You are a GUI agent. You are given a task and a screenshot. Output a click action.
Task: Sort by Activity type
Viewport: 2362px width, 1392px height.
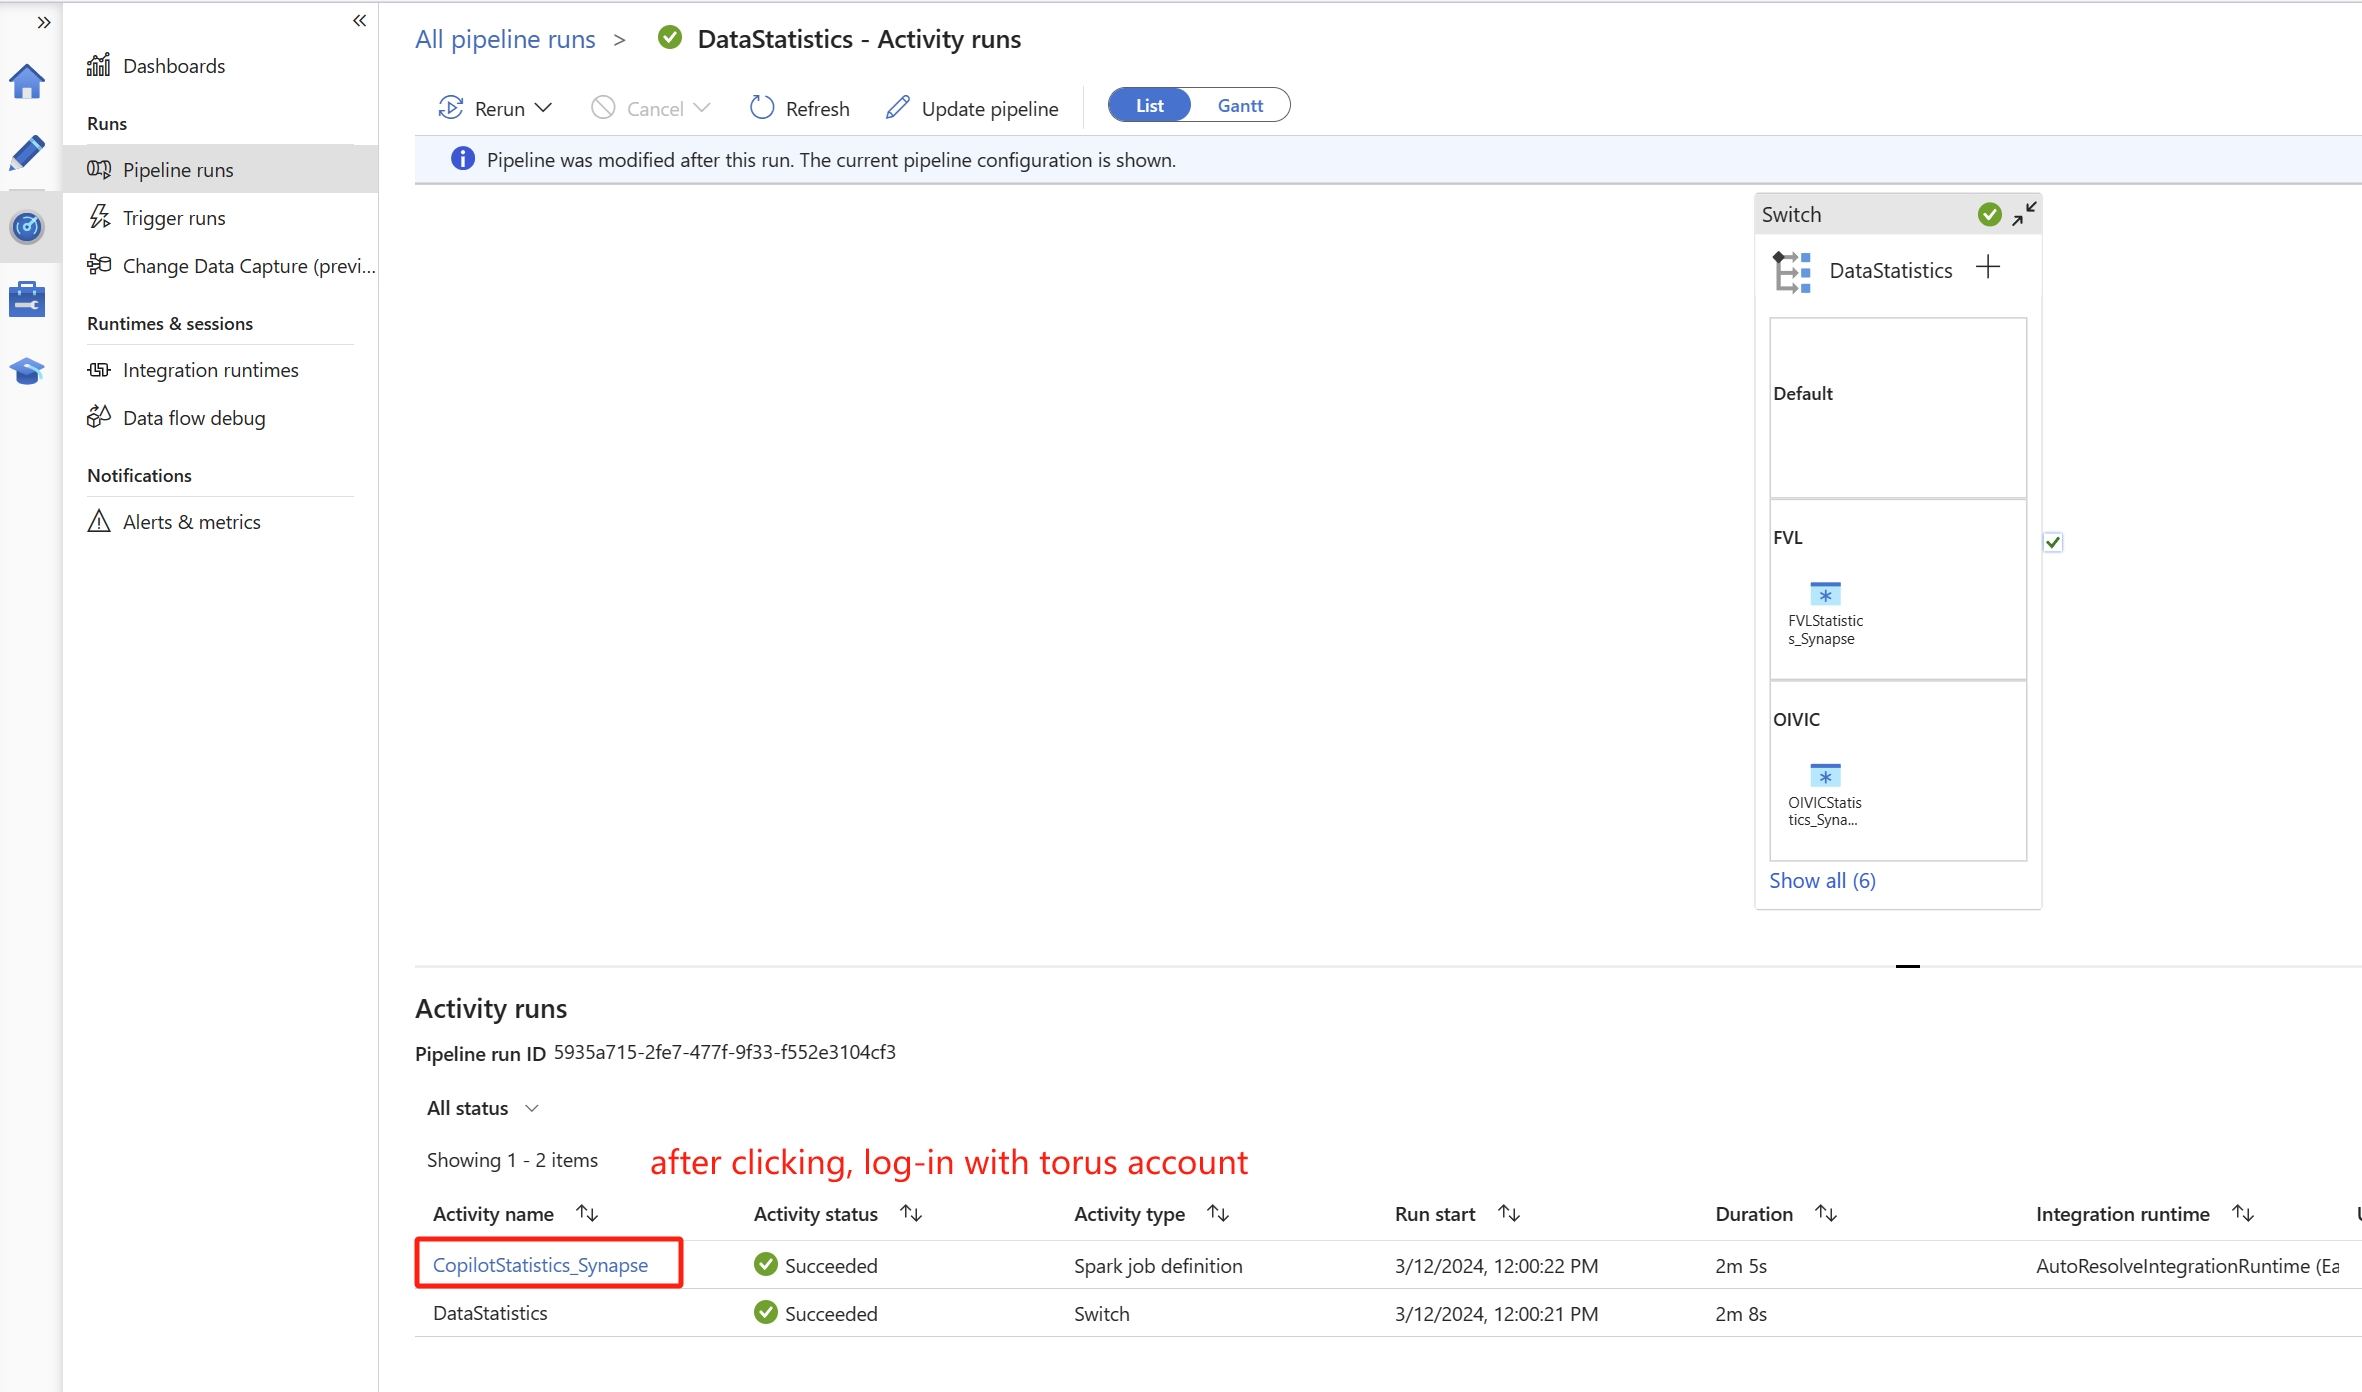1218,1213
